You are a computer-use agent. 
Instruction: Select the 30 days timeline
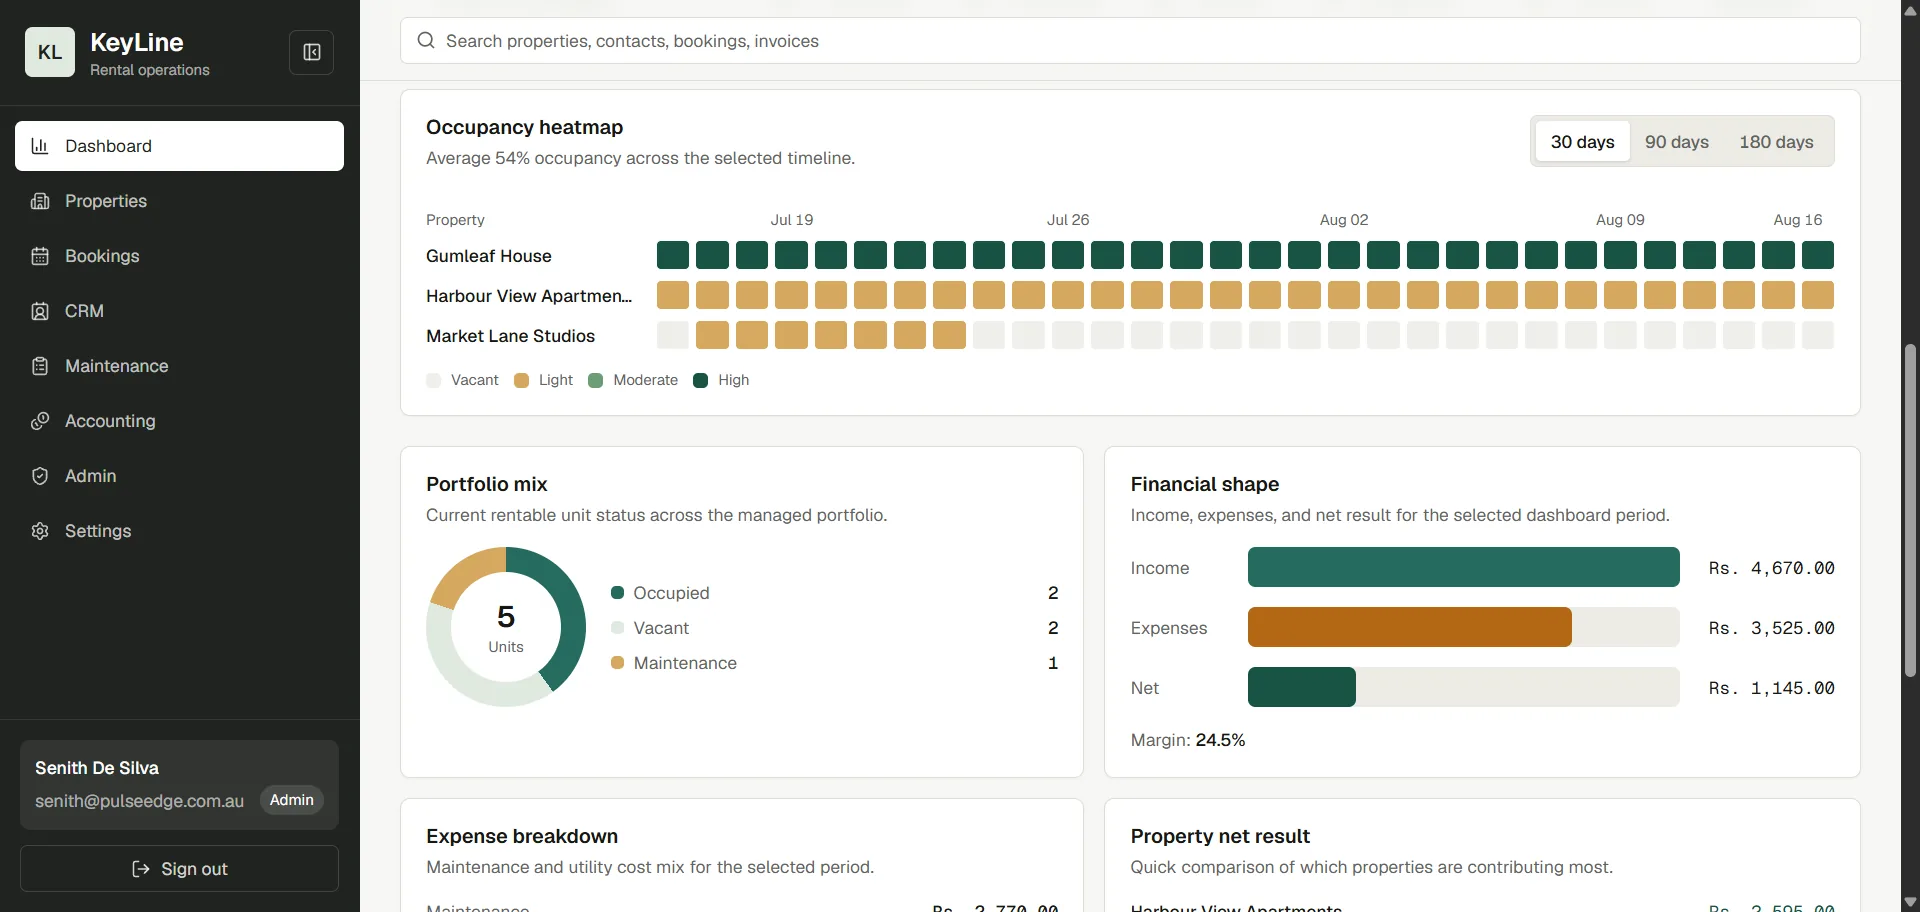tap(1582, 142)
